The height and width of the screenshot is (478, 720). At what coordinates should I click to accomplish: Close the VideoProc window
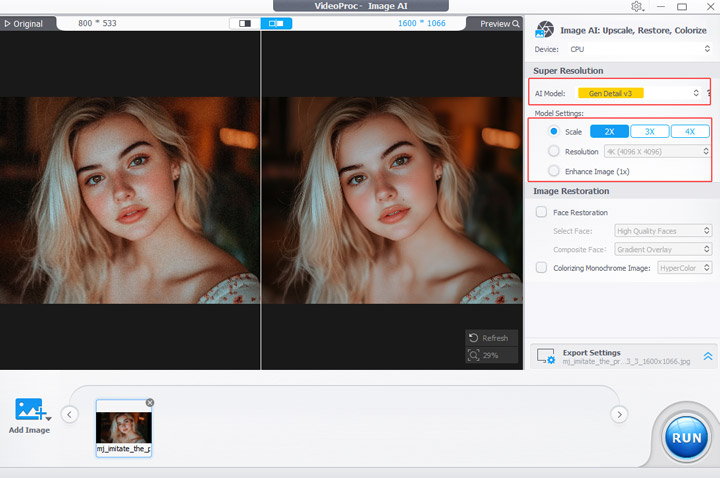pyautogui.click(x=710, y=6)
